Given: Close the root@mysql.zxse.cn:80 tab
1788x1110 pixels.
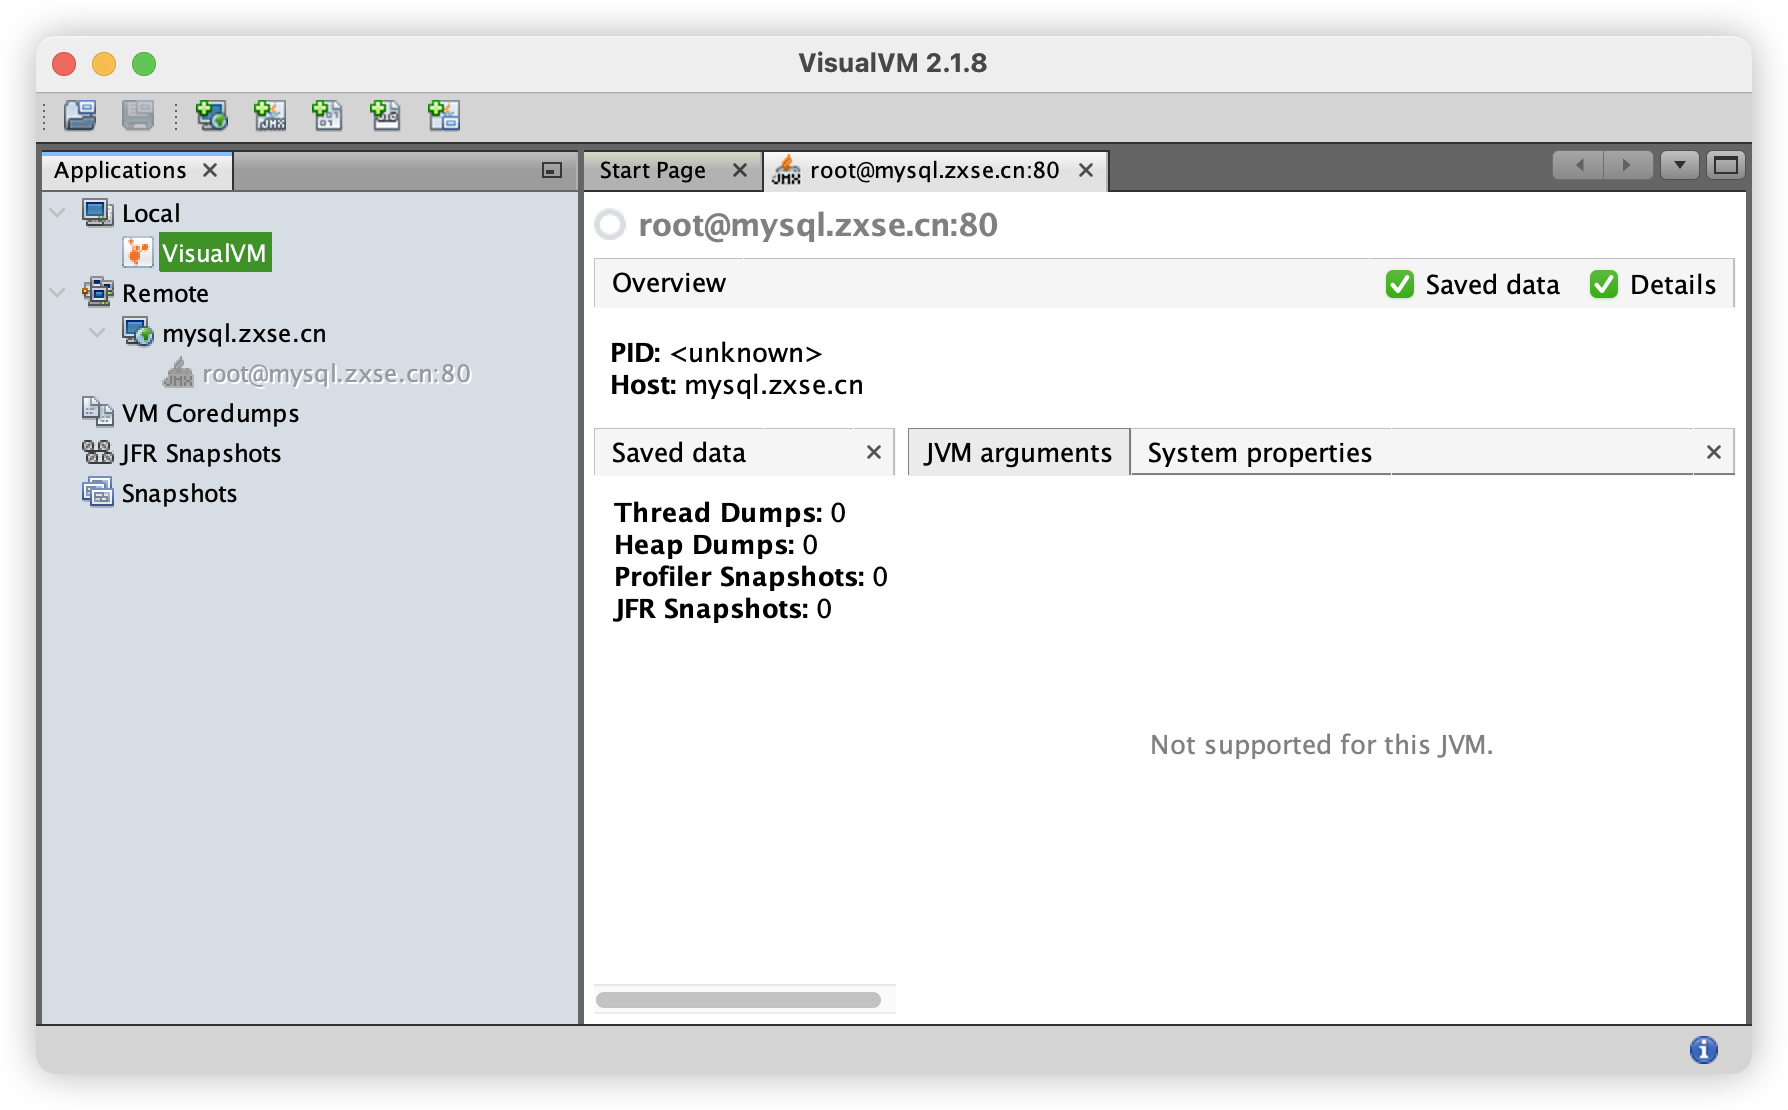Looking at the screenshot, I should 1086,171.
